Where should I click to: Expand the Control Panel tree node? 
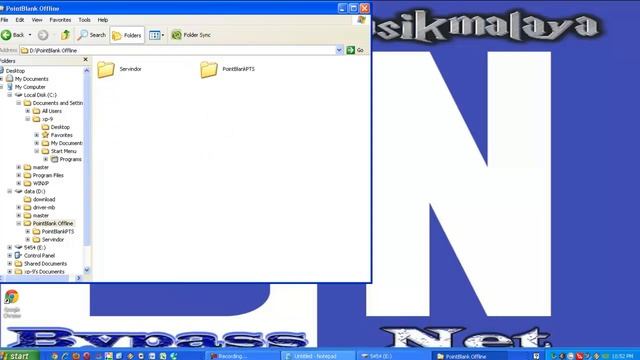[10, 256]
